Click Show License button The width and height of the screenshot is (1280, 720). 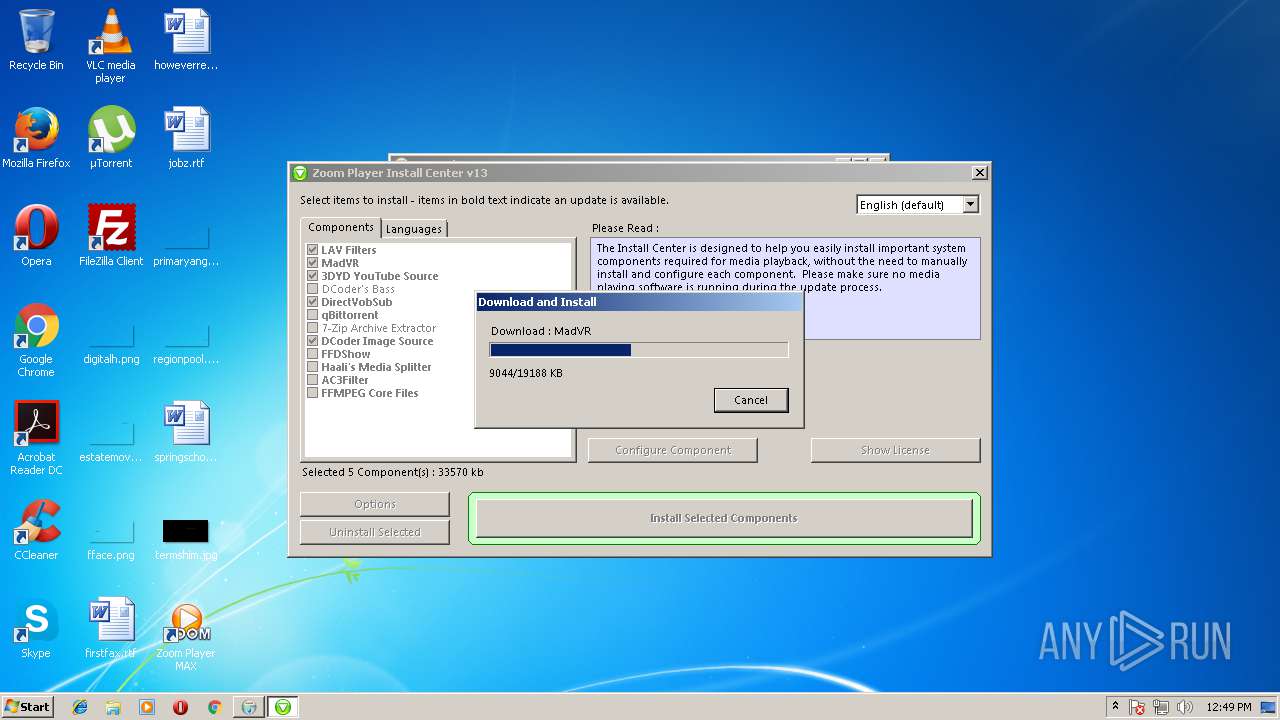[895, 450]
